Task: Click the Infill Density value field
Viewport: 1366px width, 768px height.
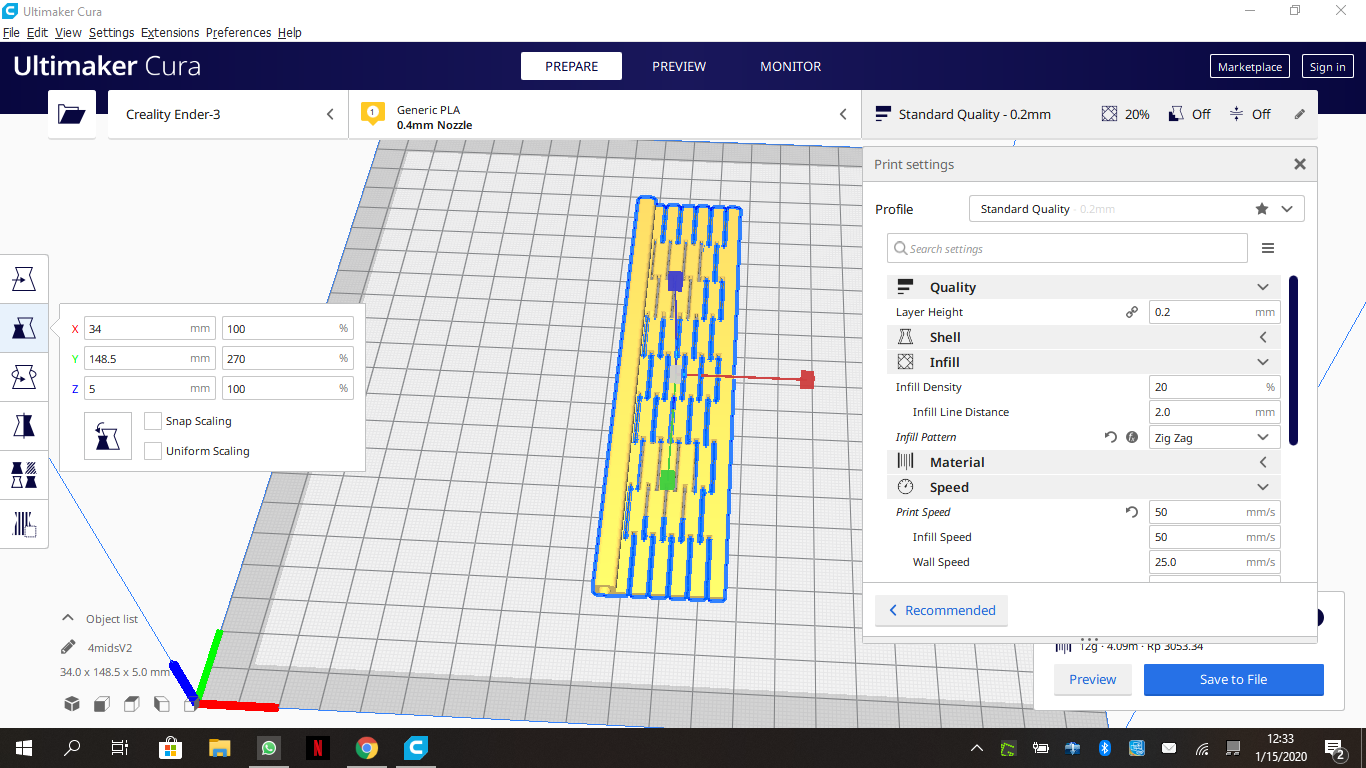Action: [x=1214, y=387]
